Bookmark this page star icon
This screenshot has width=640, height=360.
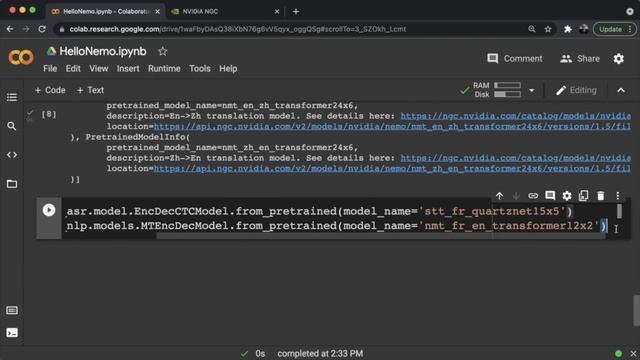(548, 29)
